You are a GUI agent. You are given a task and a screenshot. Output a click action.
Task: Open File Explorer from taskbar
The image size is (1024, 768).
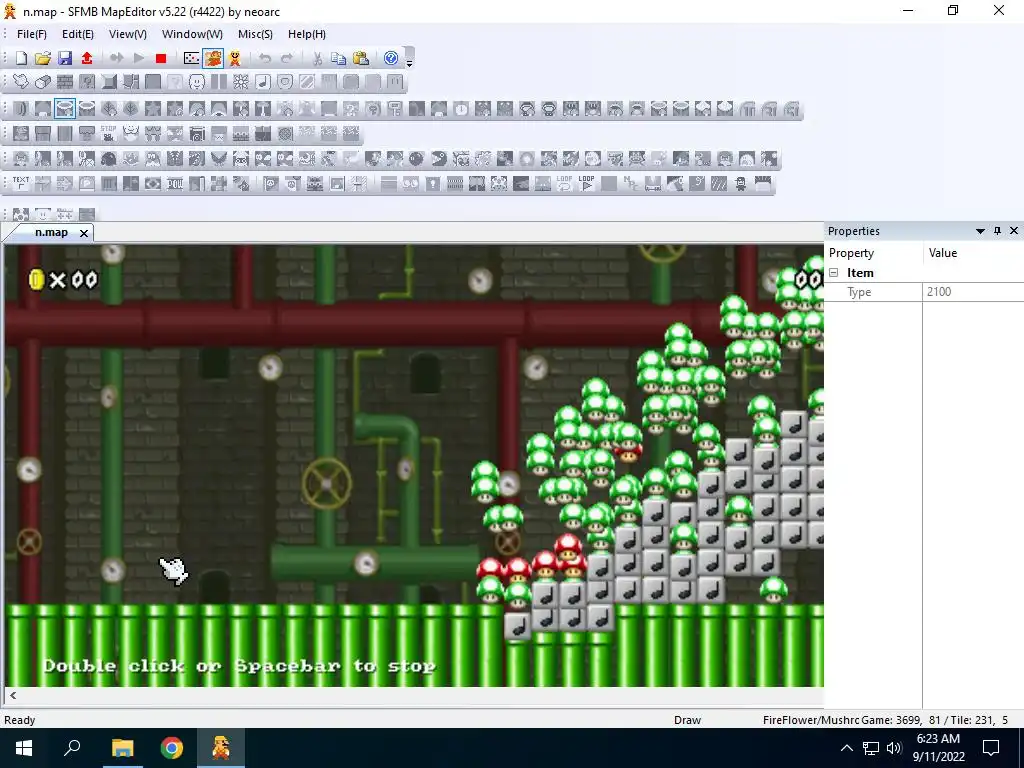pos(122,748)
